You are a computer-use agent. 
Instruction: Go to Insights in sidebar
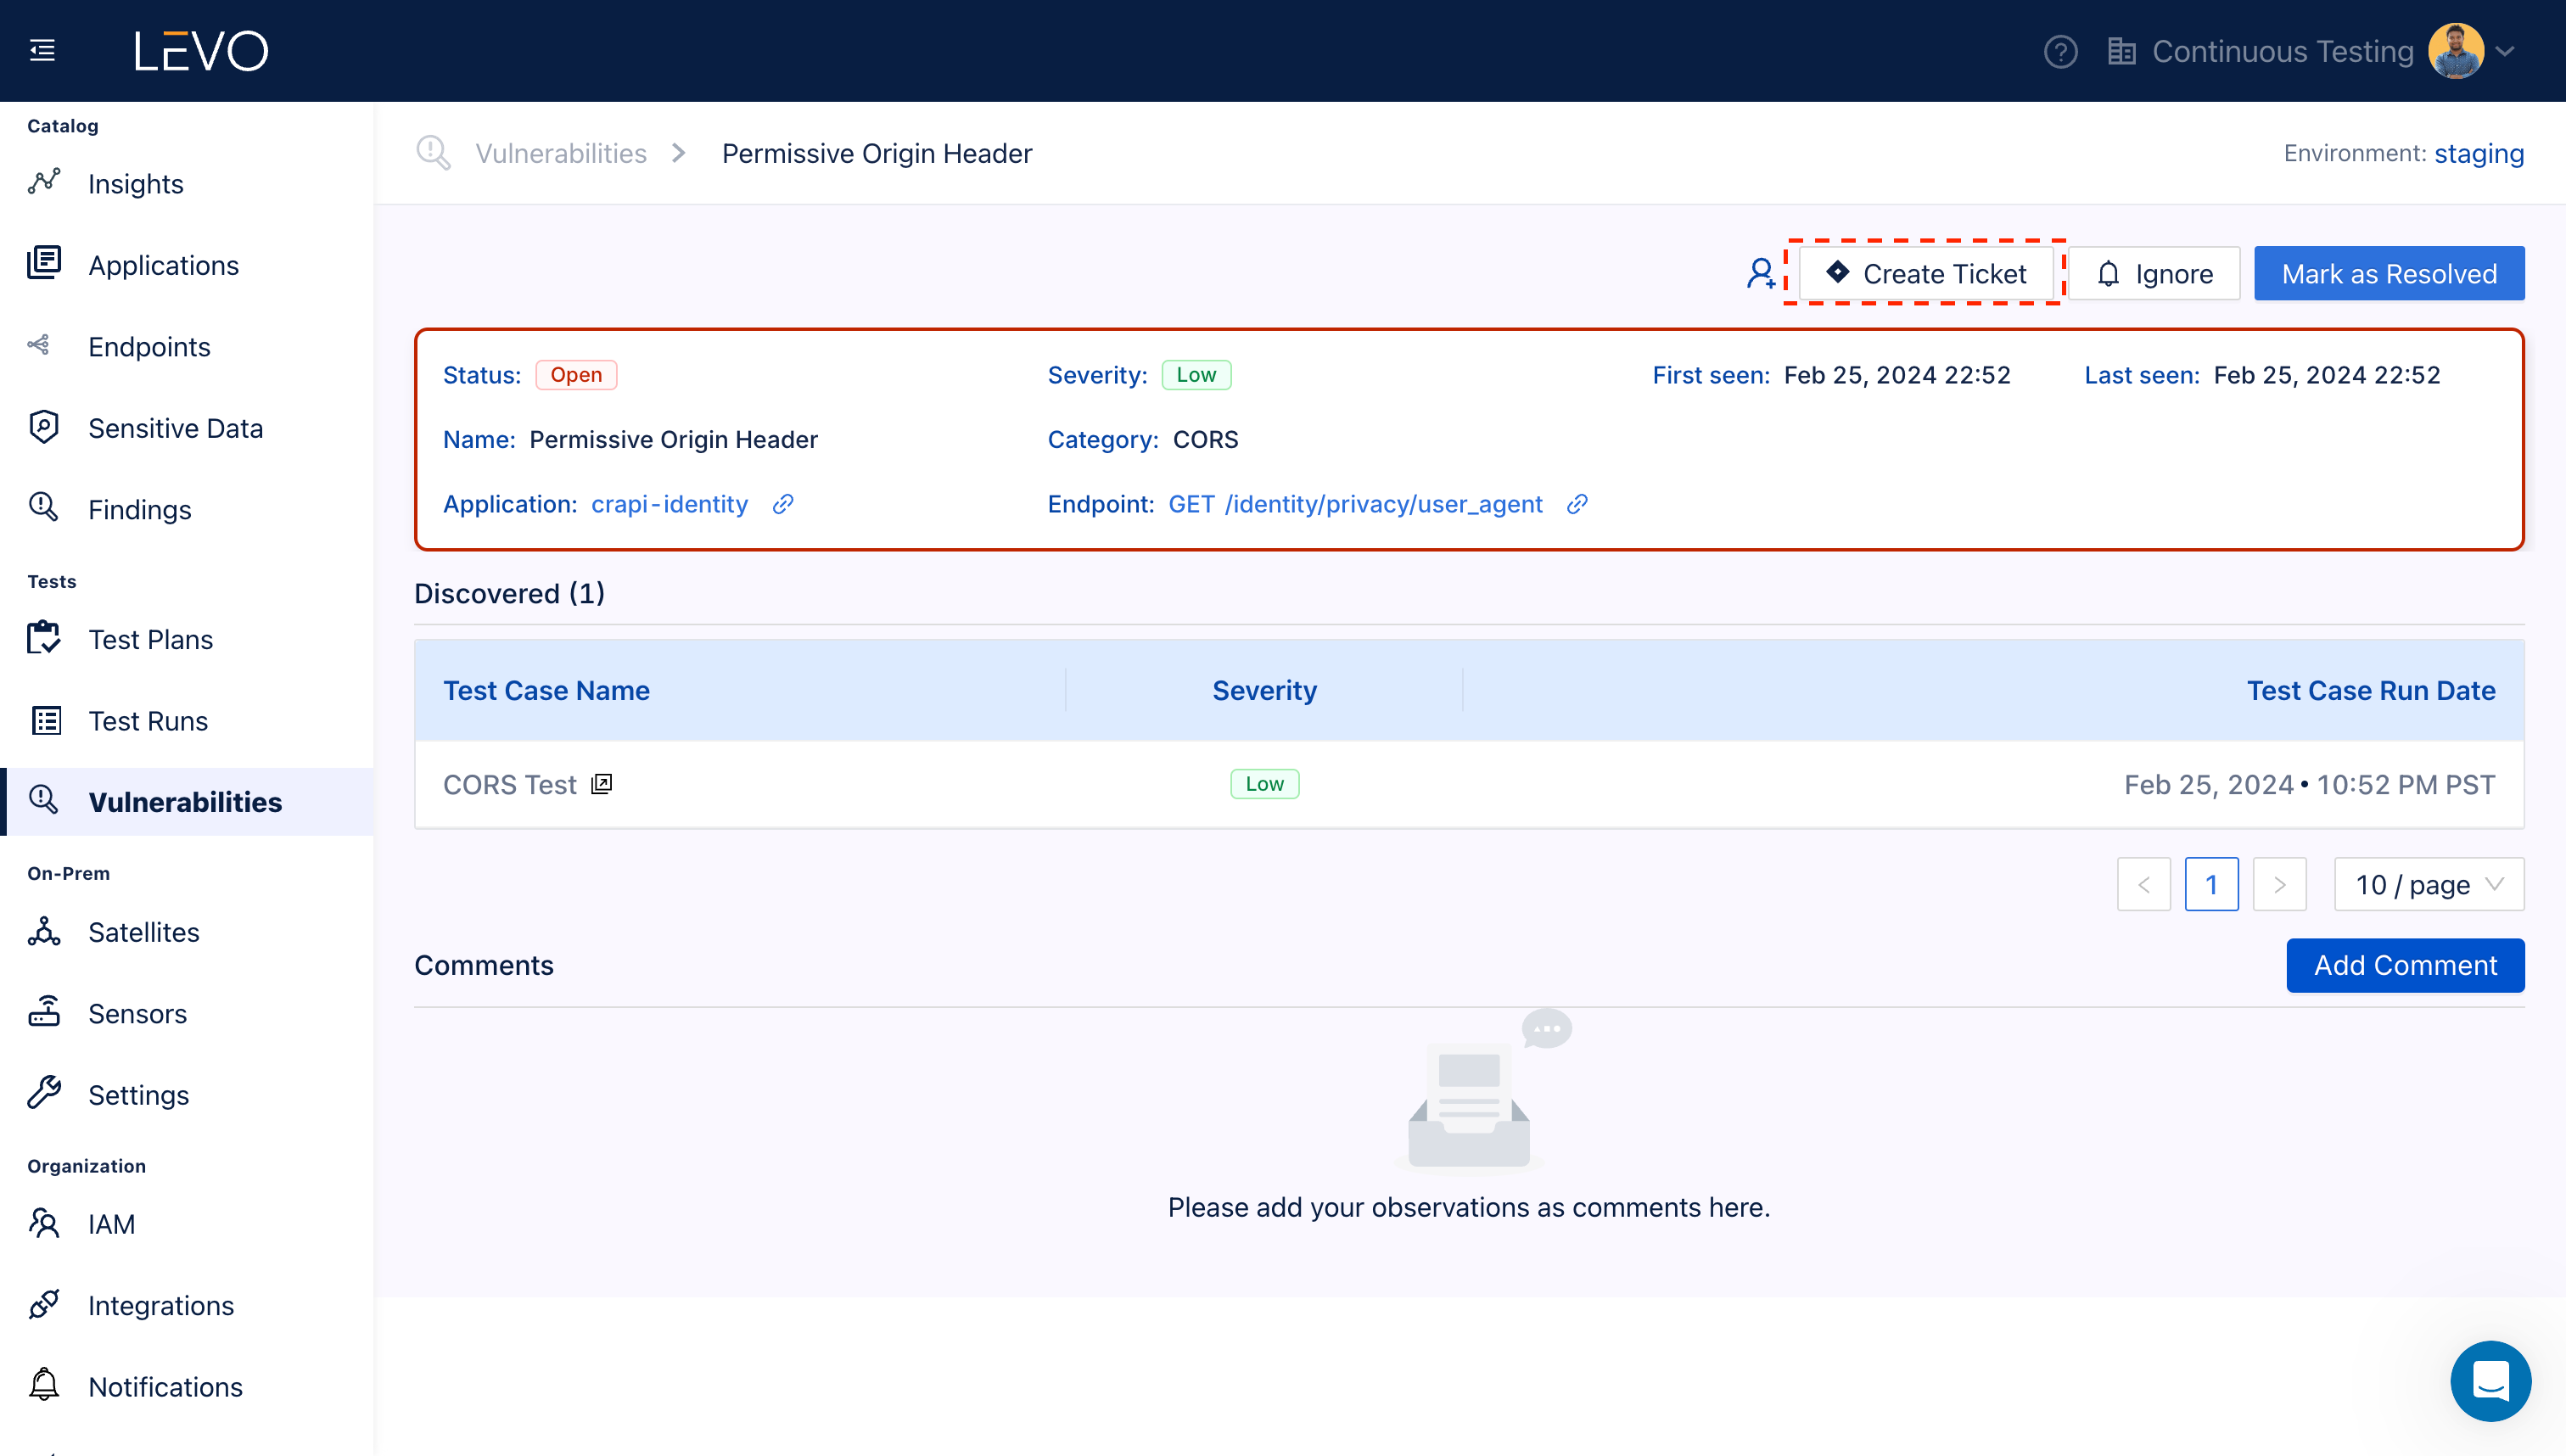click(x=135, y=184)
